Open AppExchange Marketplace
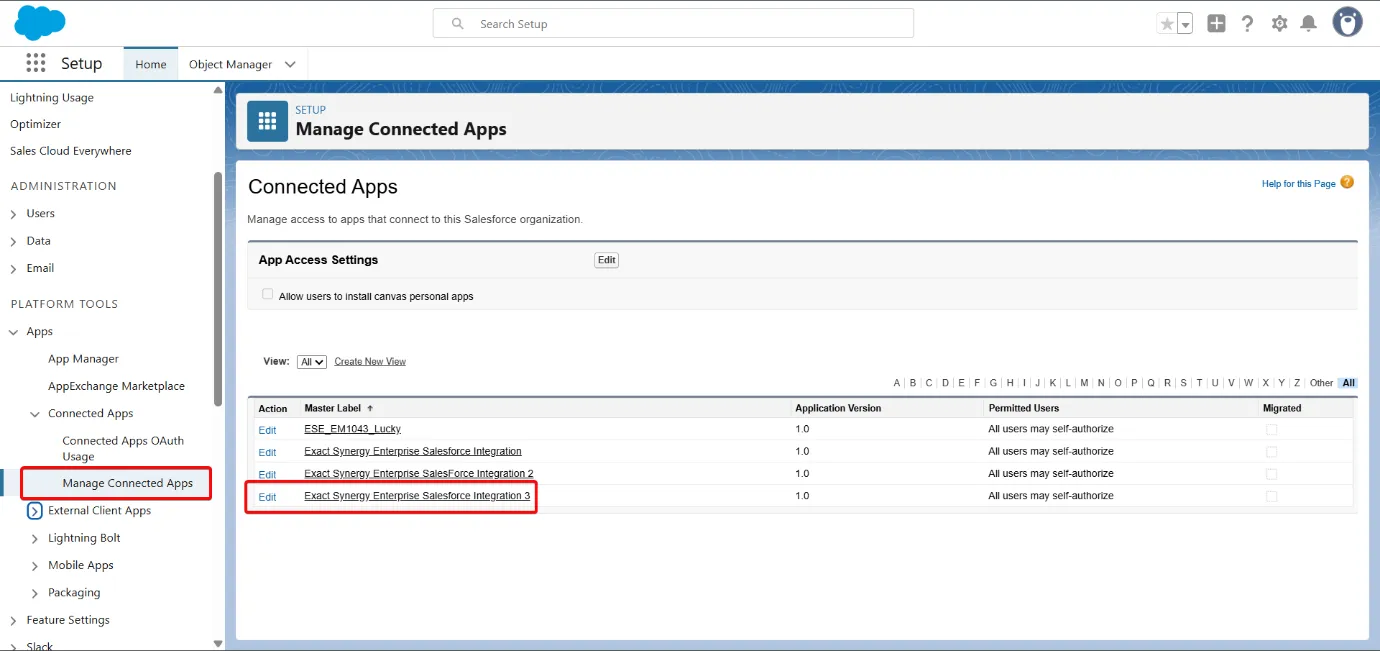Screen dimensions: 1380x651 [116, 386]
